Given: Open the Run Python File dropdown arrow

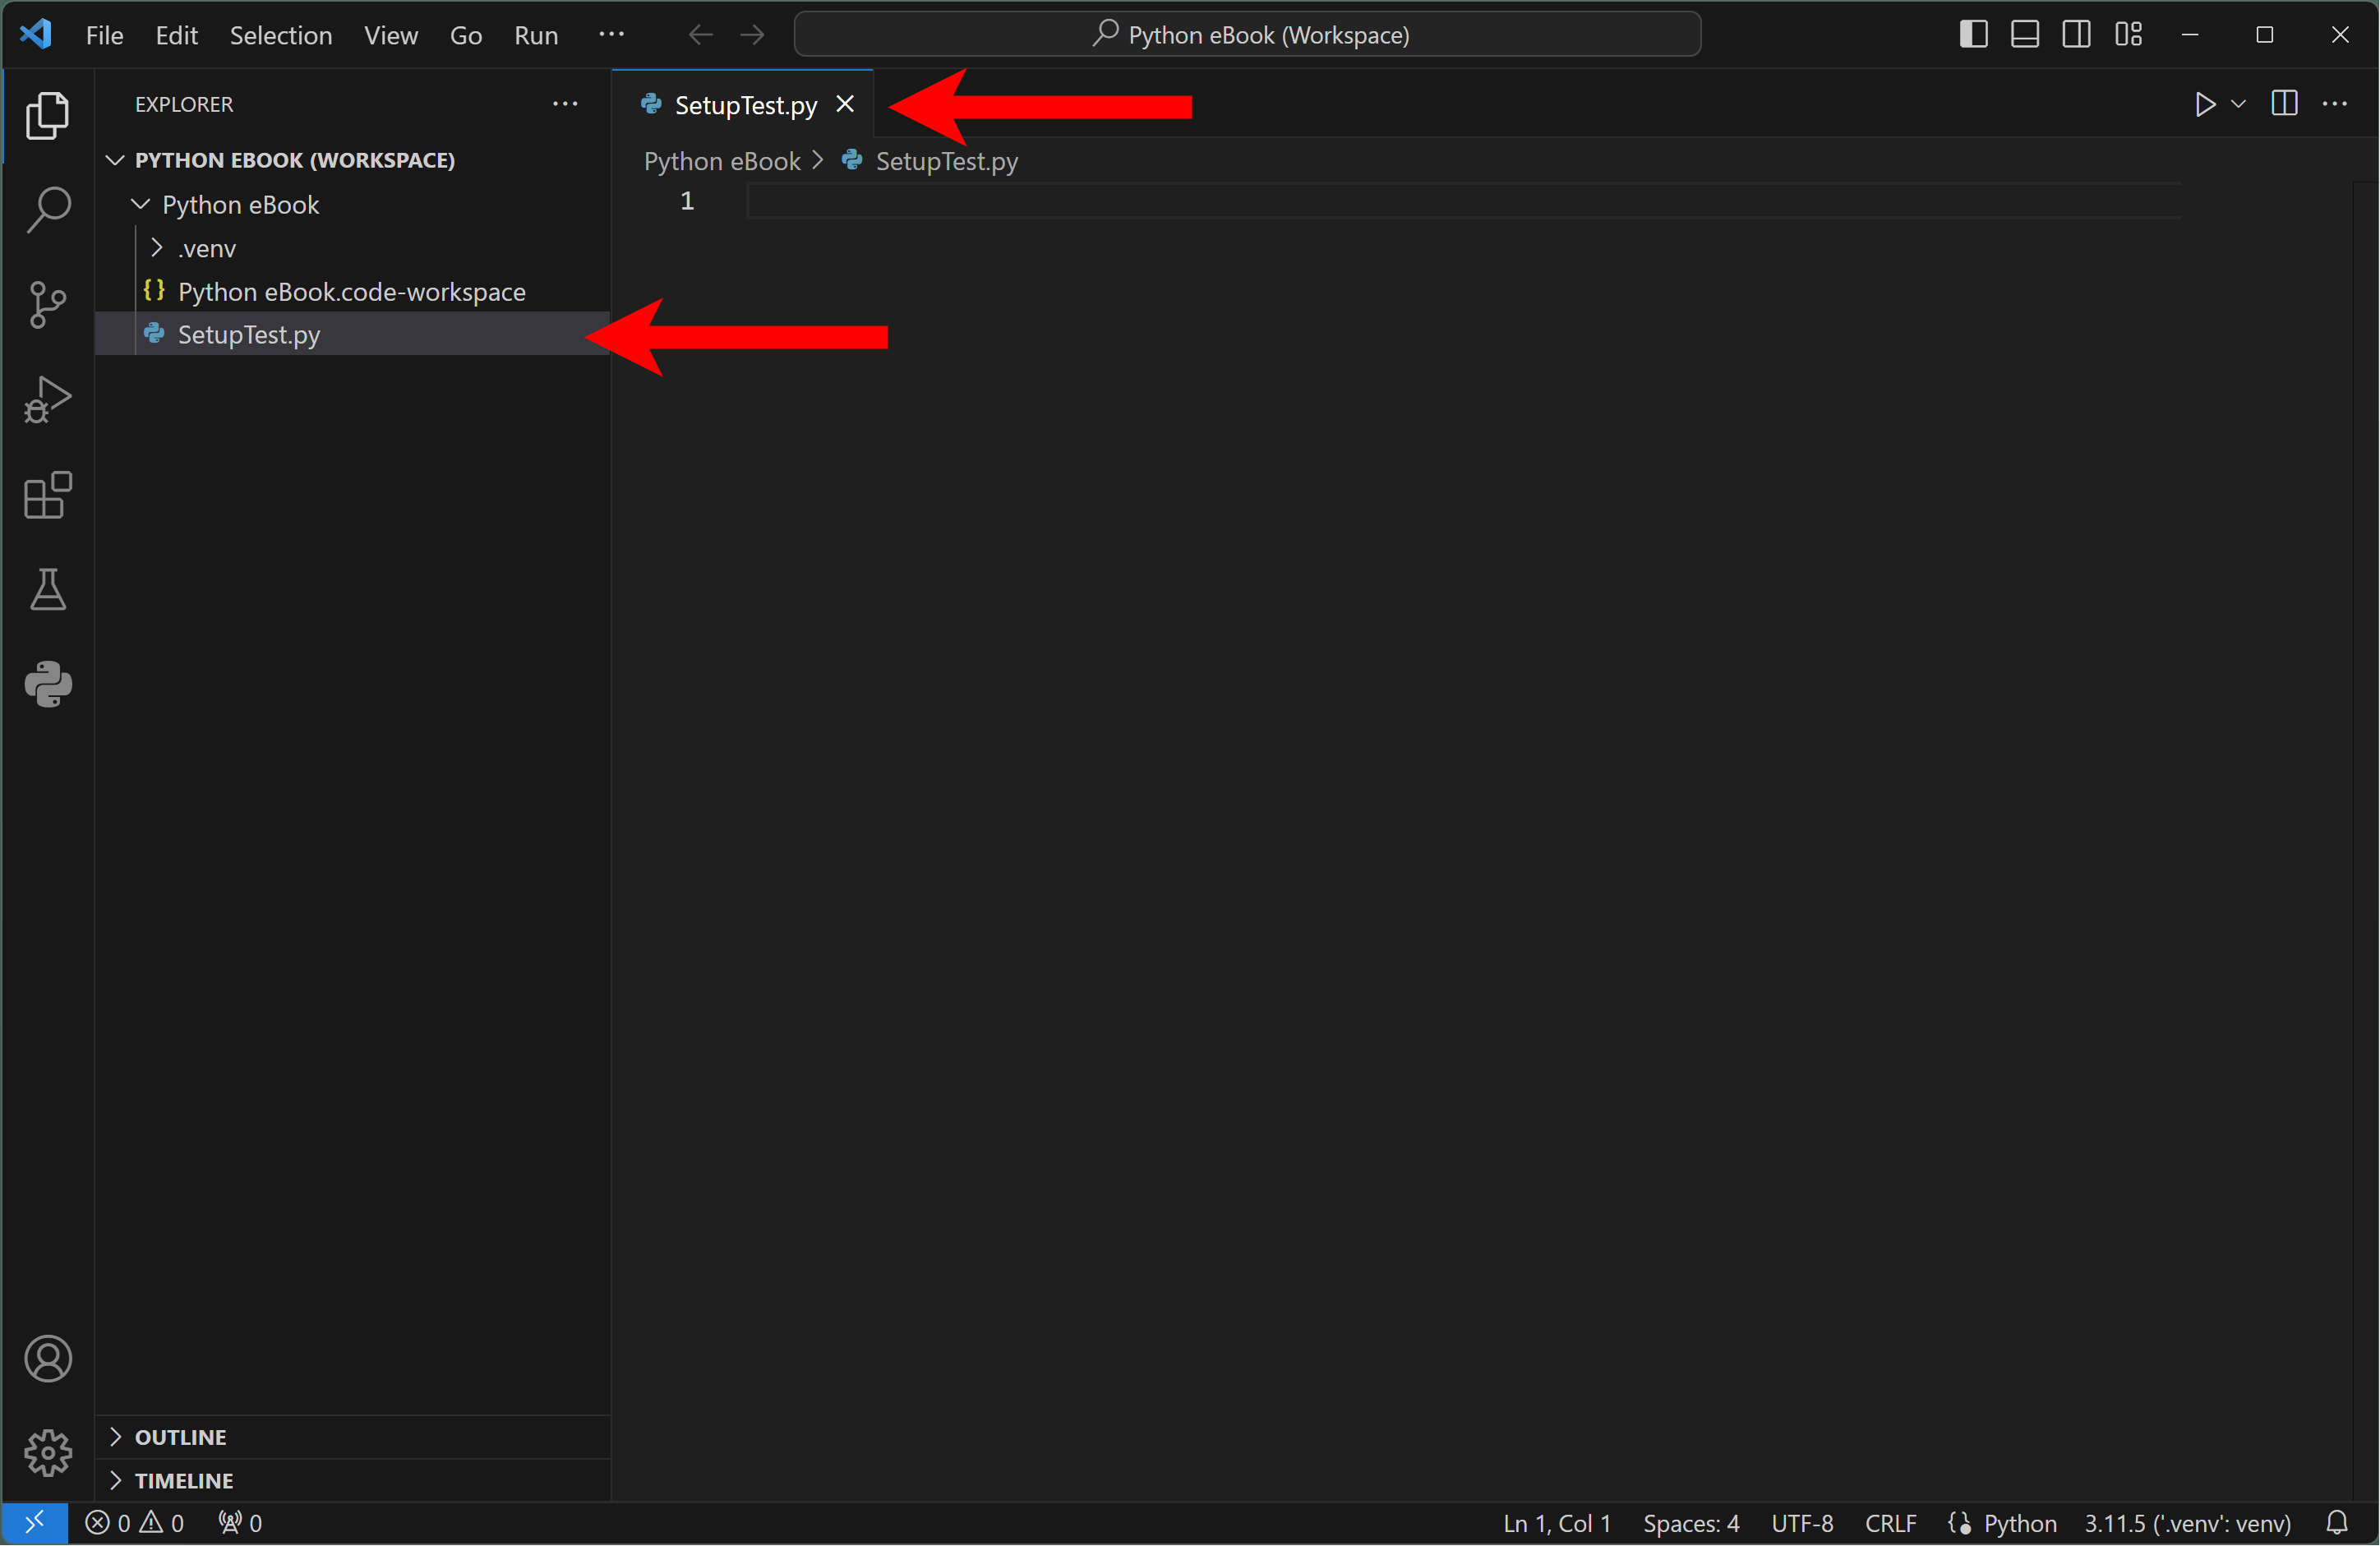Looking at the screenshot, I should [x=2239, y=104].
